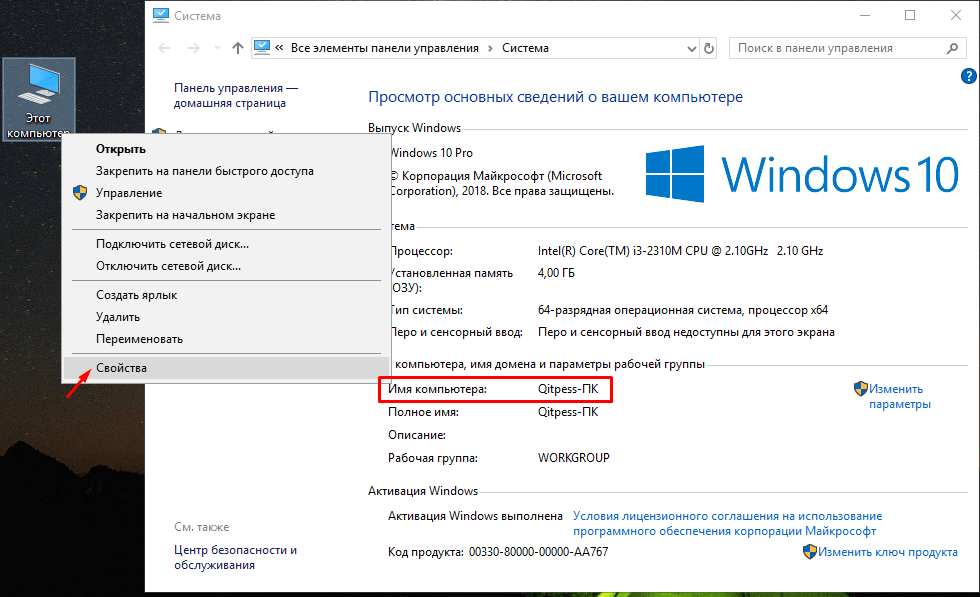Open the license agreement terms link
The image size is (980, 597).
(728, 523)
